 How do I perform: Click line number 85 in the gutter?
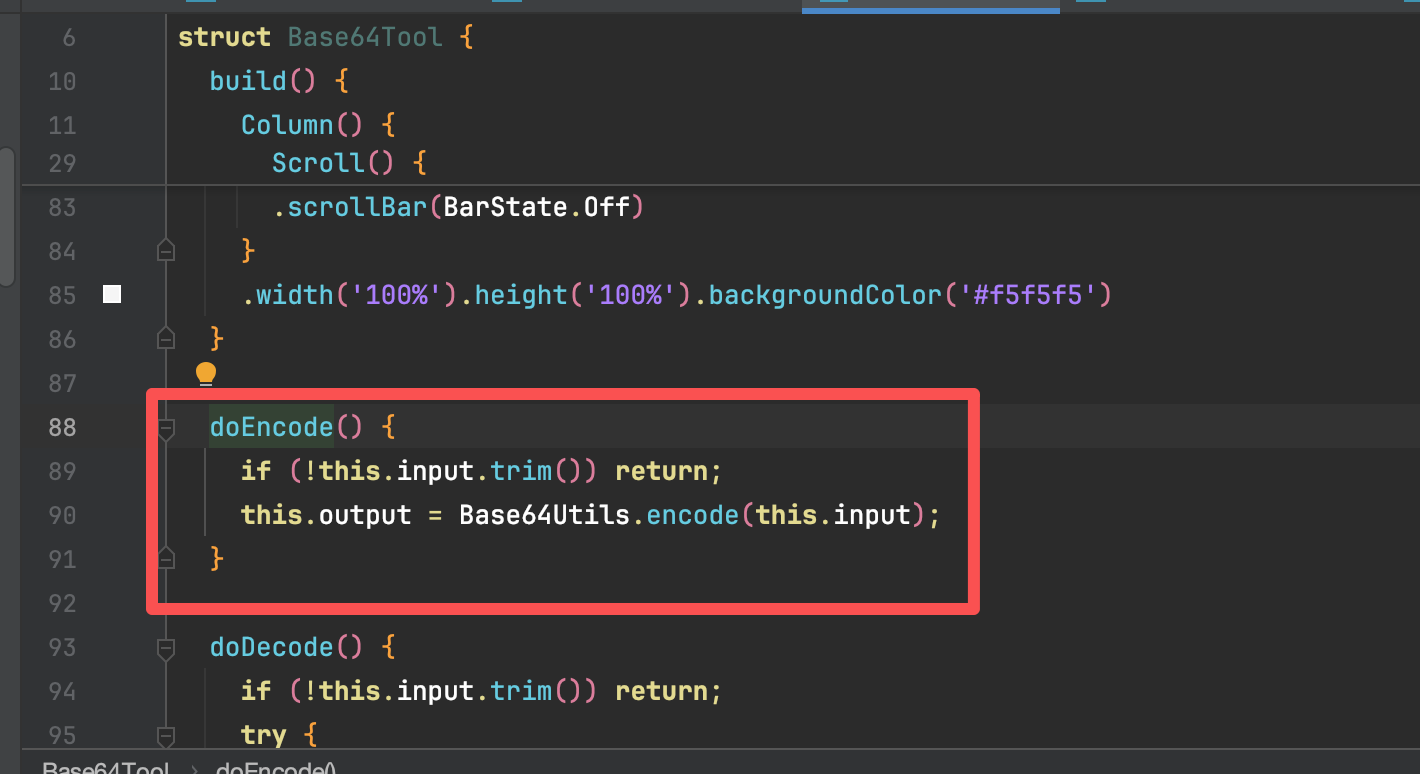click(62, 295)
